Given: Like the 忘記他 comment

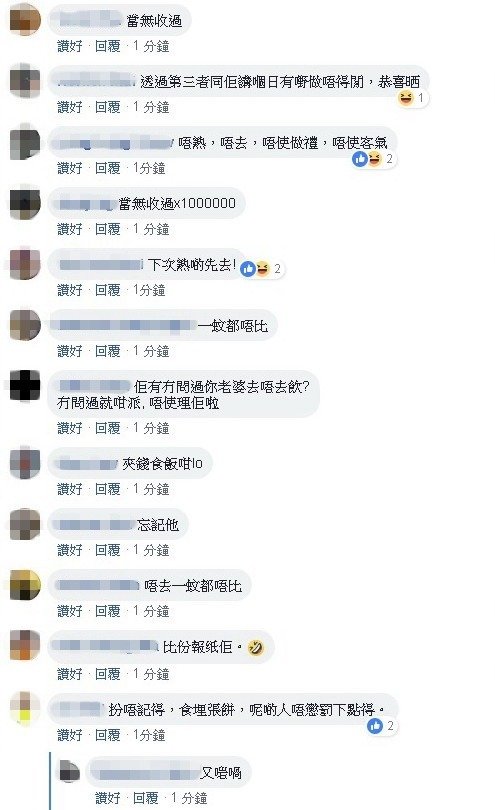Looking at the screenshot, I should pos(70,550).
